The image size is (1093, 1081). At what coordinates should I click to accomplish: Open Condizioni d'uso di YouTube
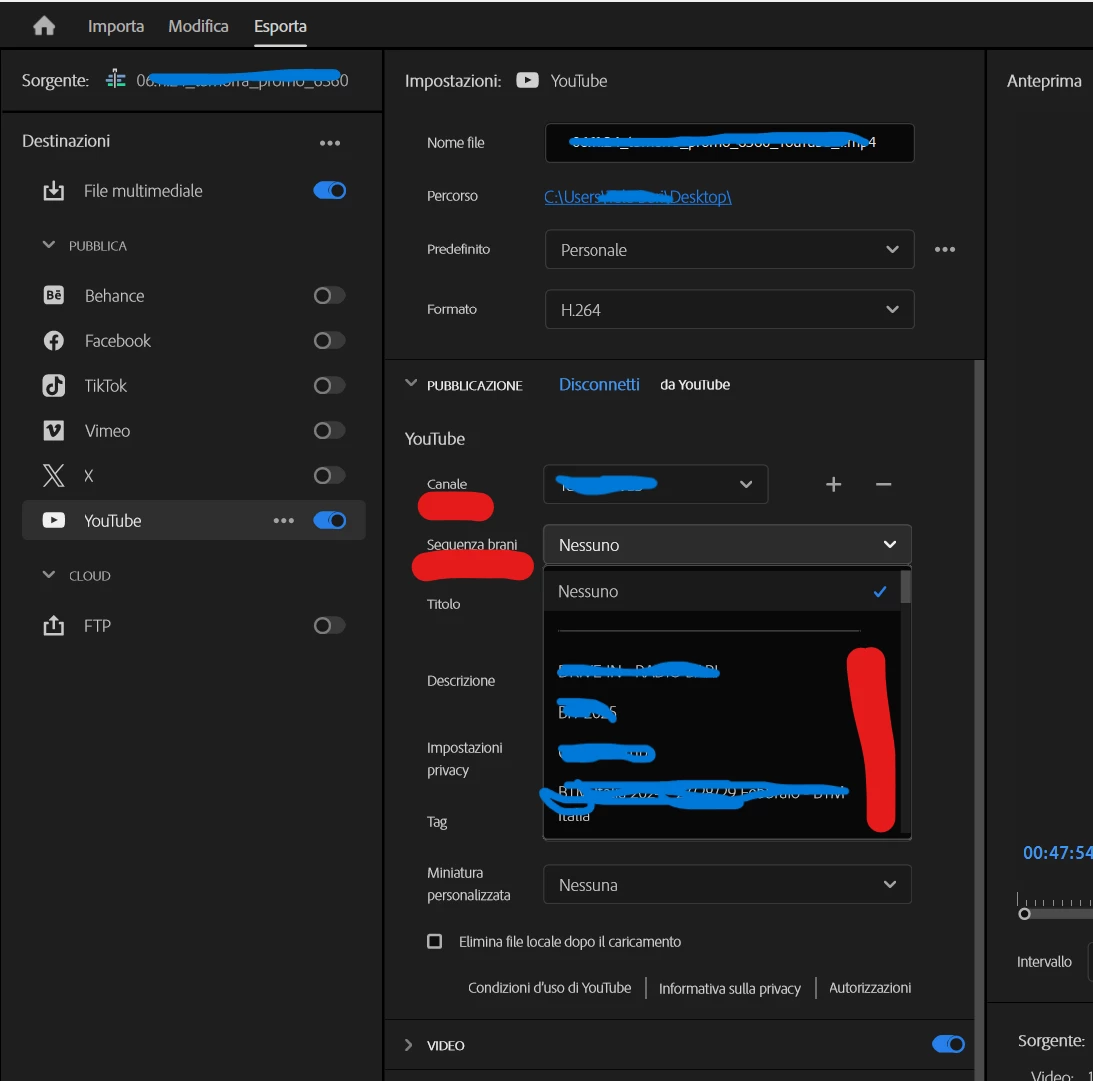549,988
